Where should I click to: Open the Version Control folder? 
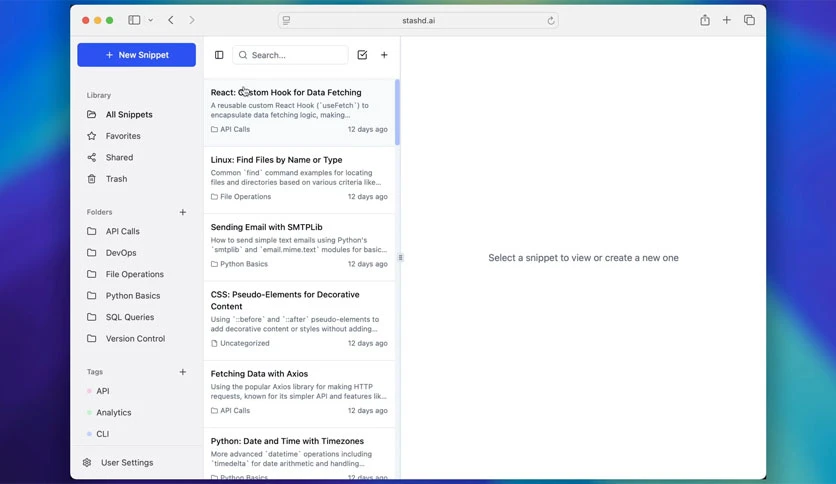136,338
